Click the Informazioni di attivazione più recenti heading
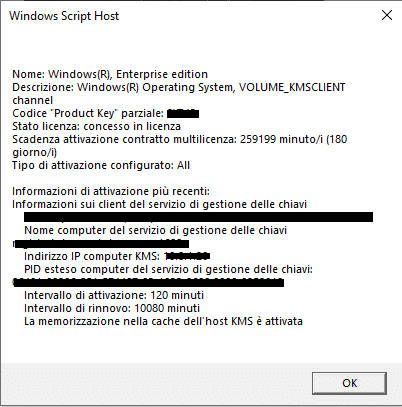The width and height of the screenshot is (402, 407). click(111, 191)
